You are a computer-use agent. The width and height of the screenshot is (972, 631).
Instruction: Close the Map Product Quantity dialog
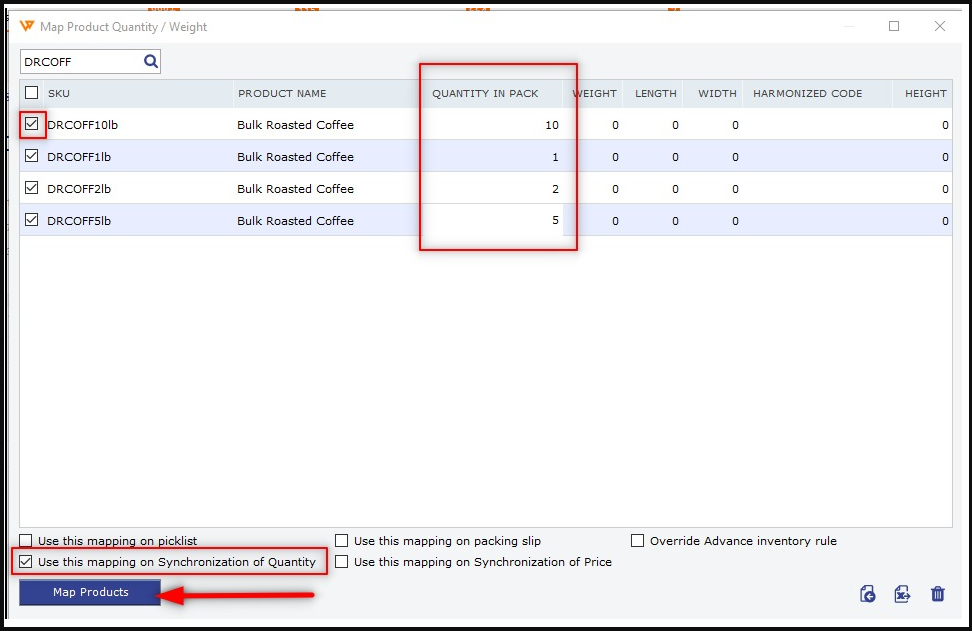point(940,27)
